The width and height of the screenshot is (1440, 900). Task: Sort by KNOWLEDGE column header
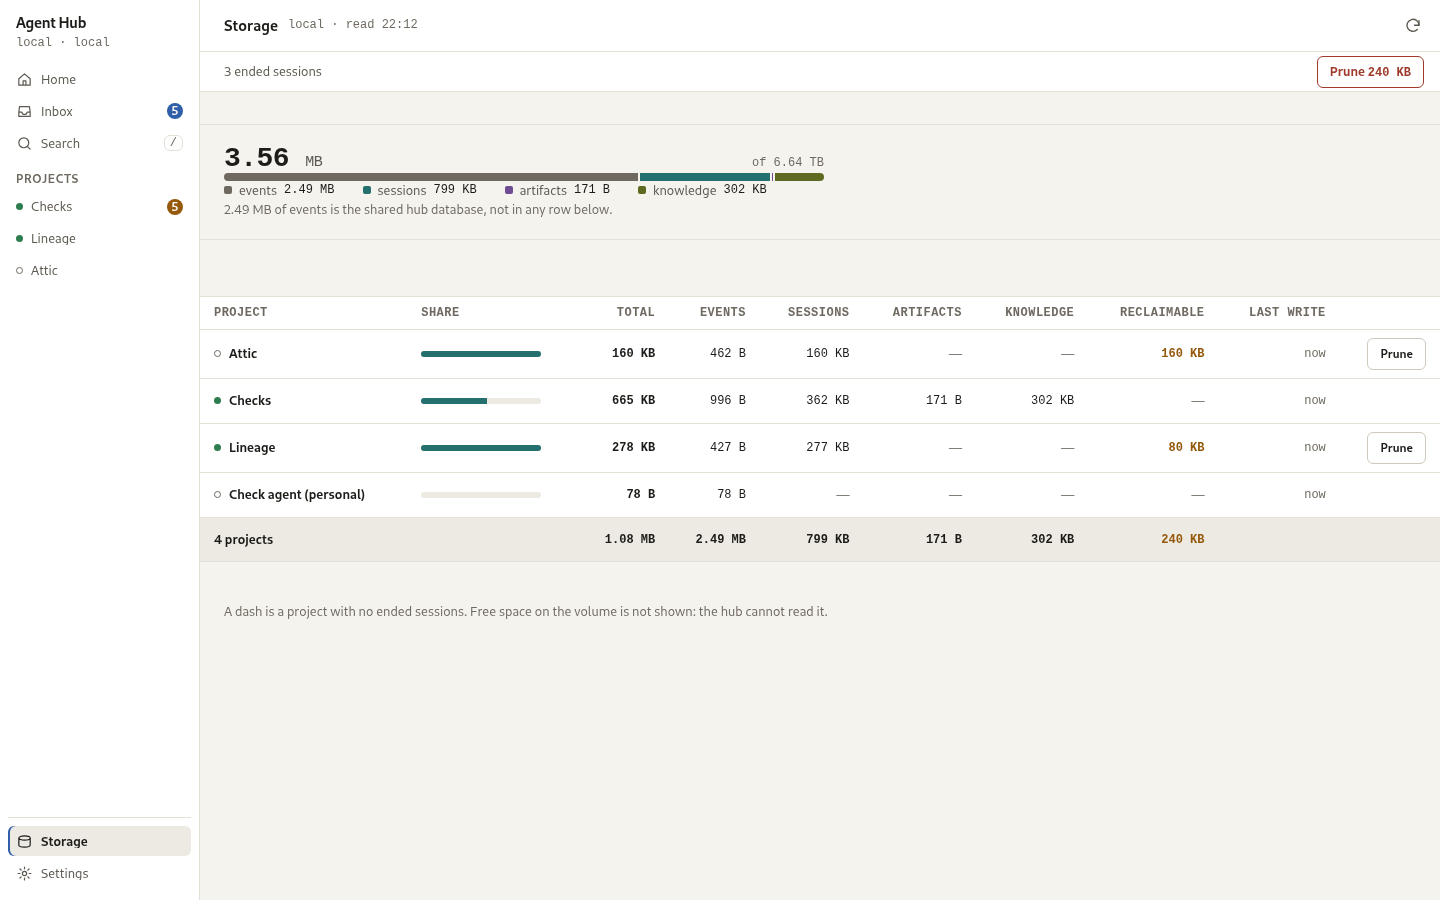pos(1039,313)
